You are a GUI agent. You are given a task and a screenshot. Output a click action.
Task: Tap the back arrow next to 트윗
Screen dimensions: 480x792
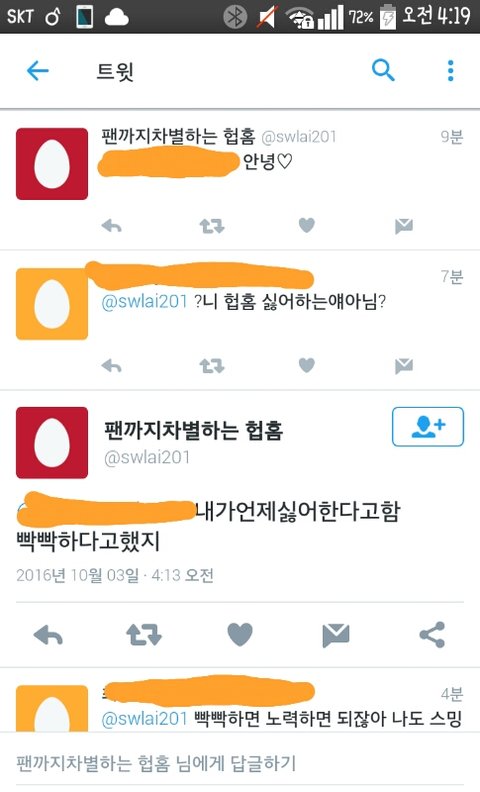(38, 70)
